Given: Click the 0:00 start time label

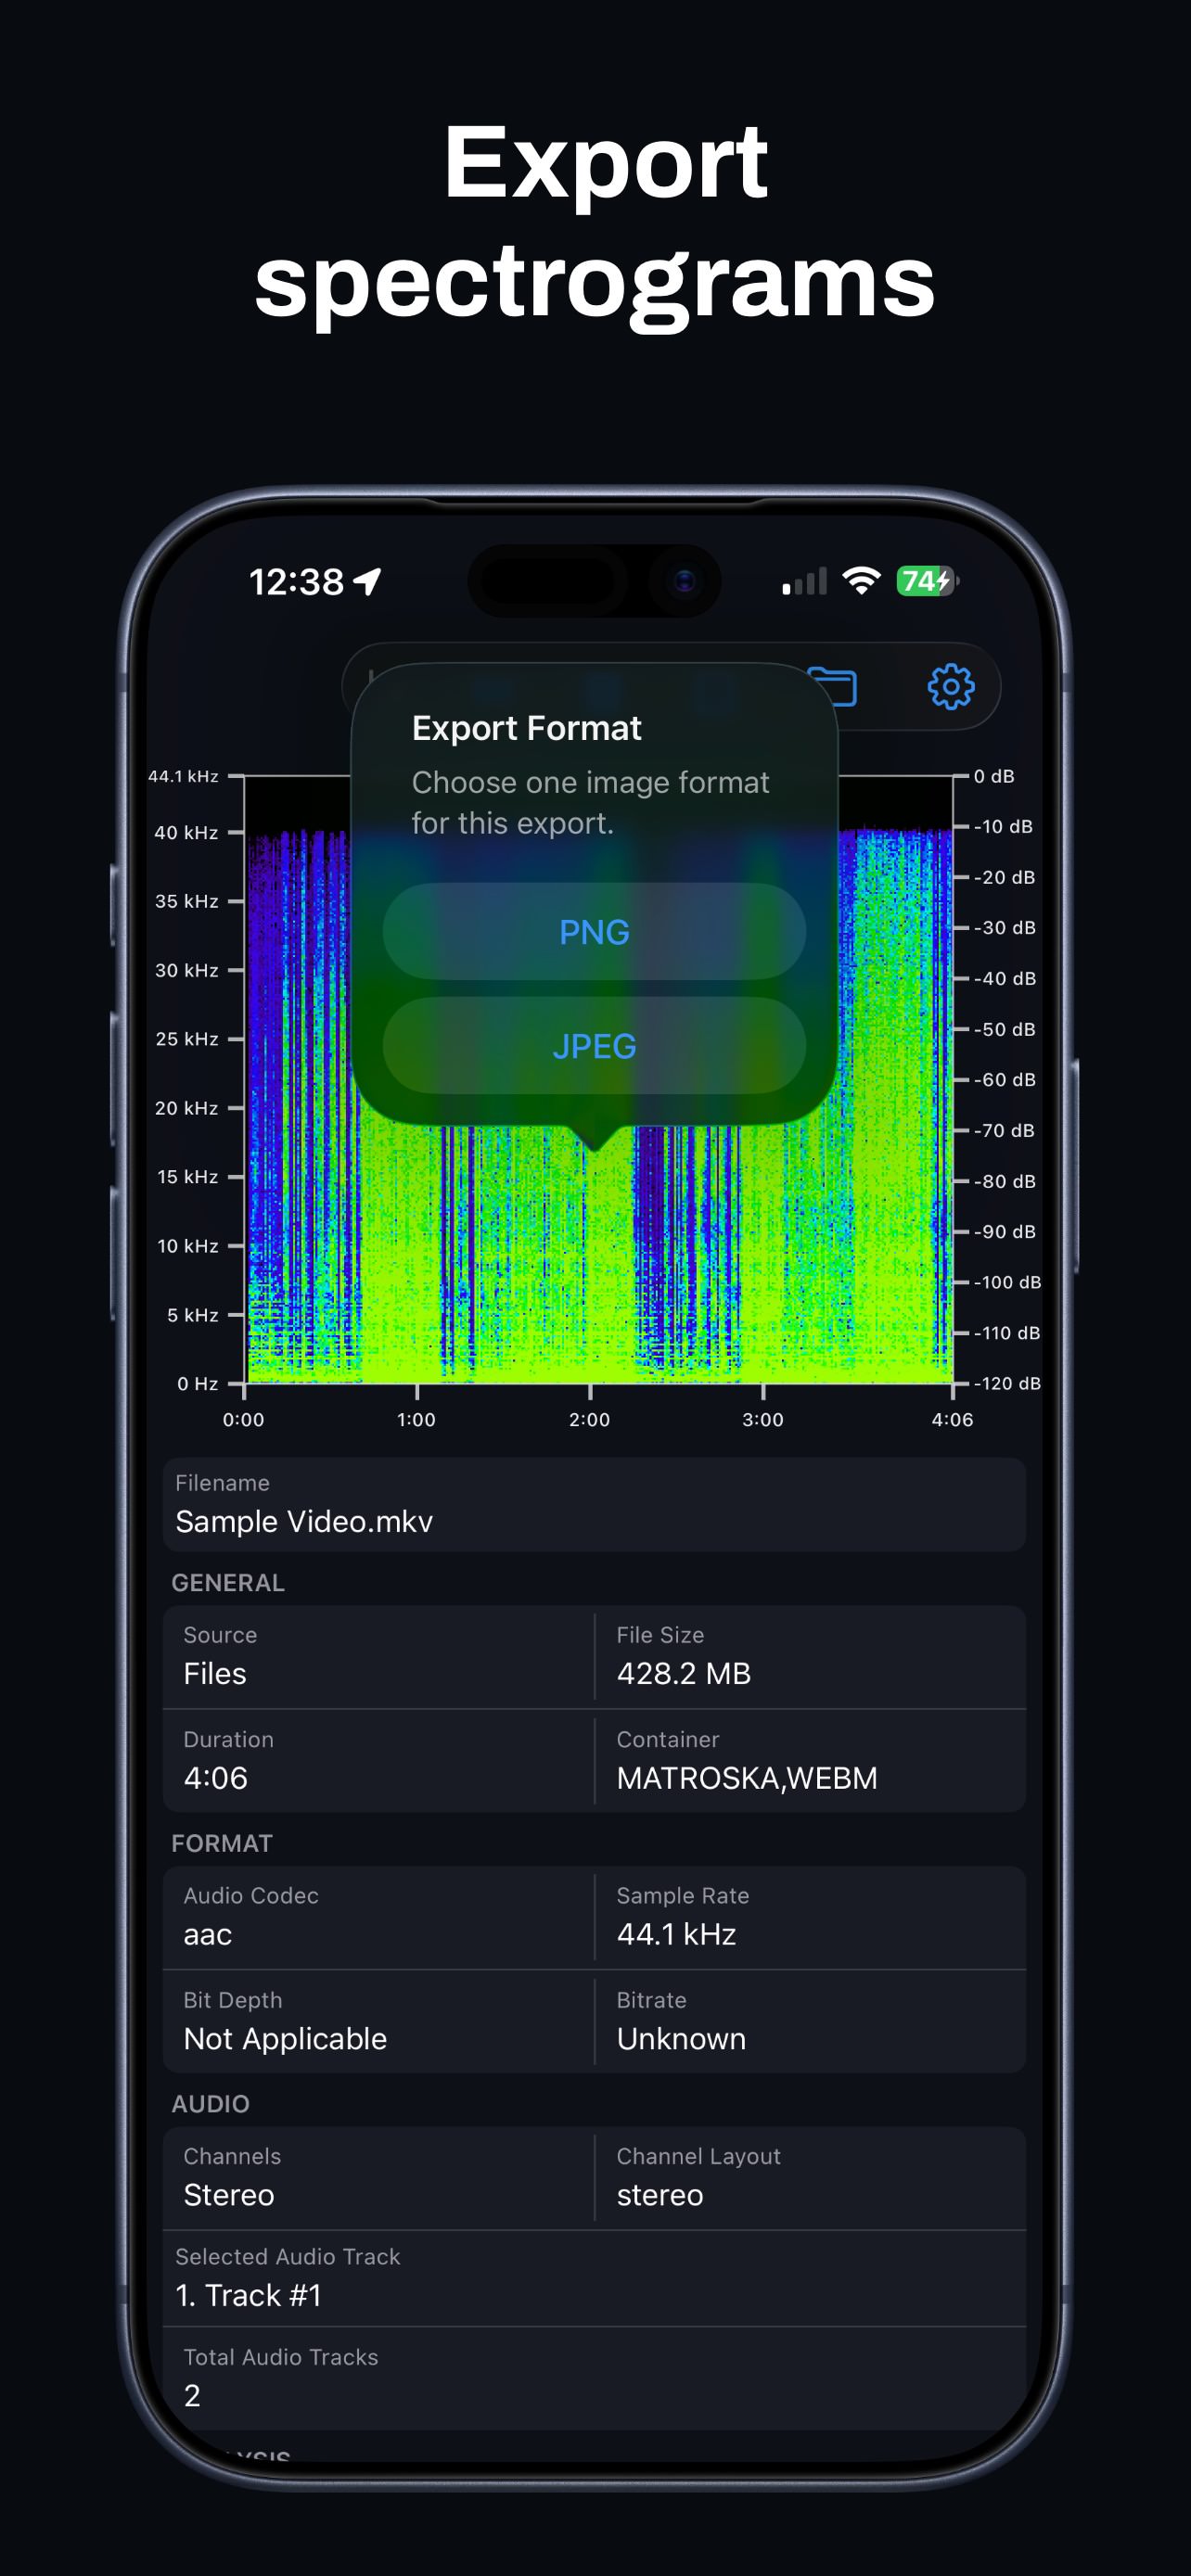Looking at the screenshot, I should tap(243, 1419).
